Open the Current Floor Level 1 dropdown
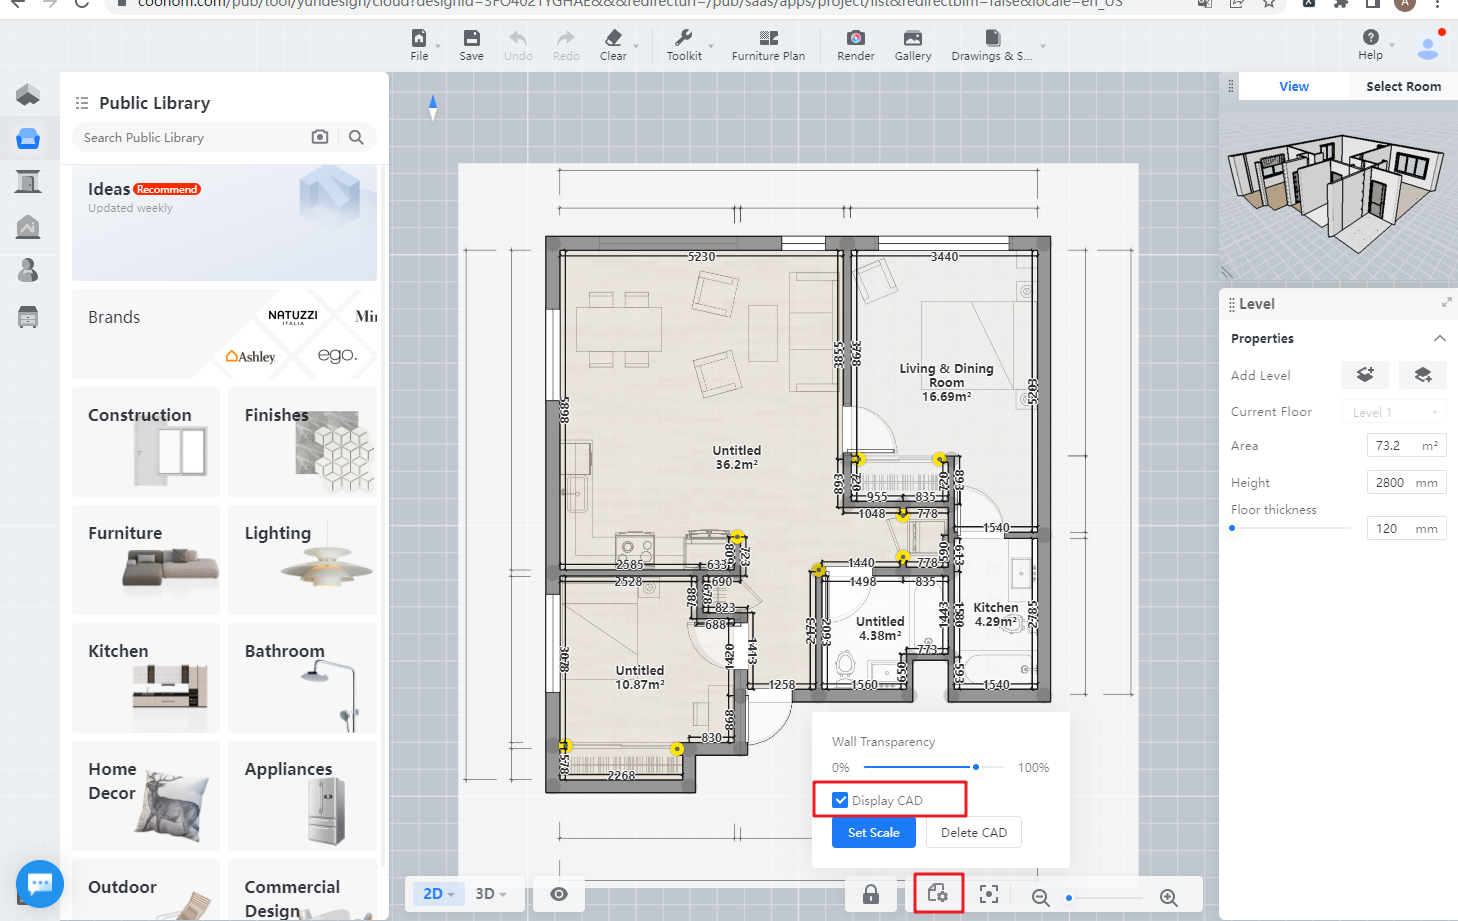Image resolution: width=1458 pixels, height=921 pixels. point(1394,412)
